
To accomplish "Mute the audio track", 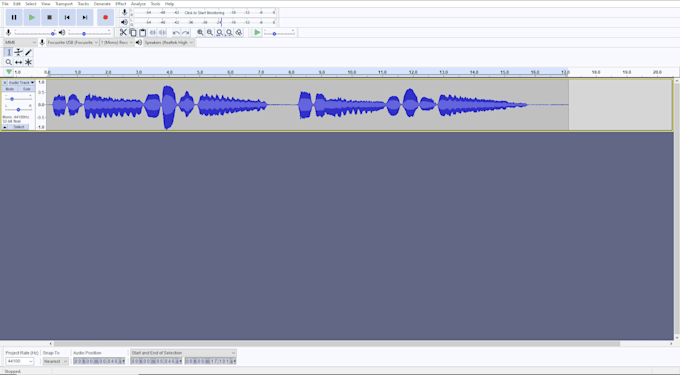I will (10, 89).
